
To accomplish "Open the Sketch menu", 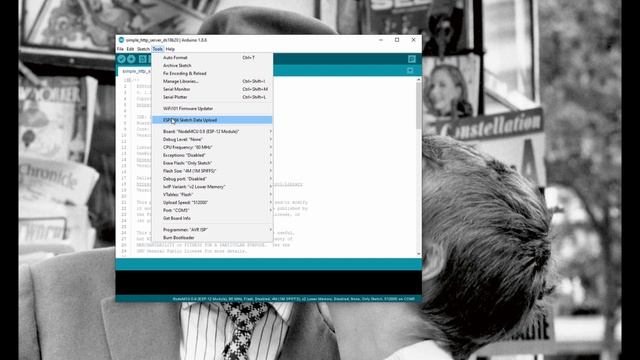I will pos(143,49).
